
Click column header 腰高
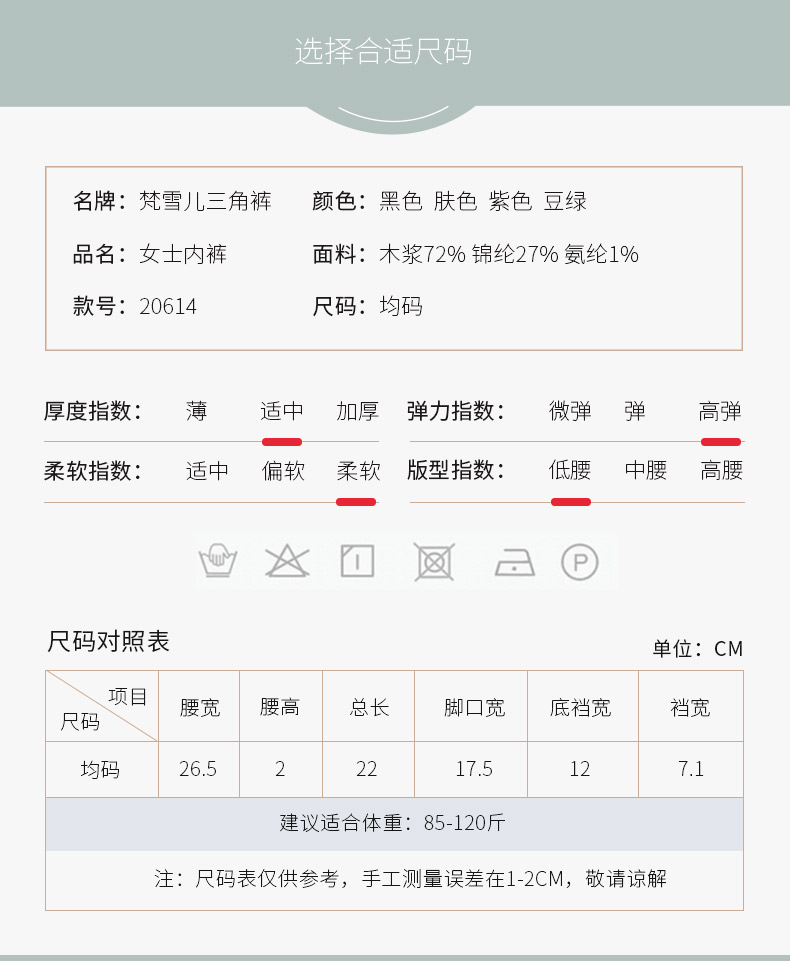click(x=280, y=707)
